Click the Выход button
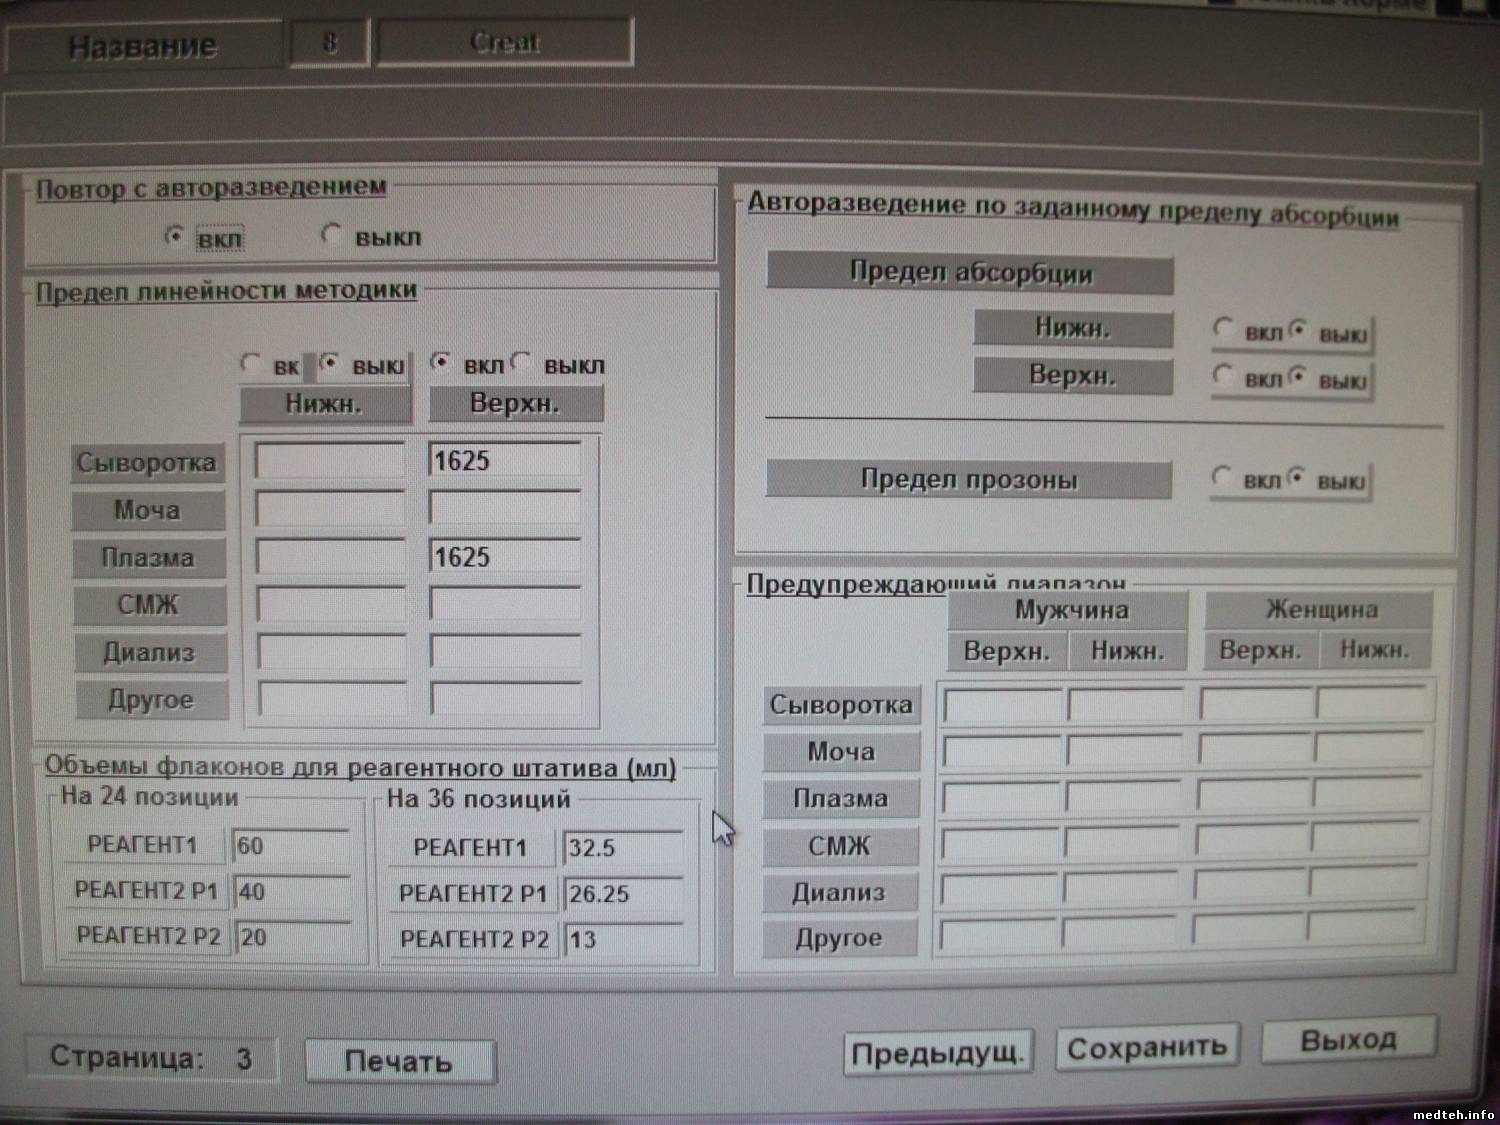 tap(1348, 1041)
